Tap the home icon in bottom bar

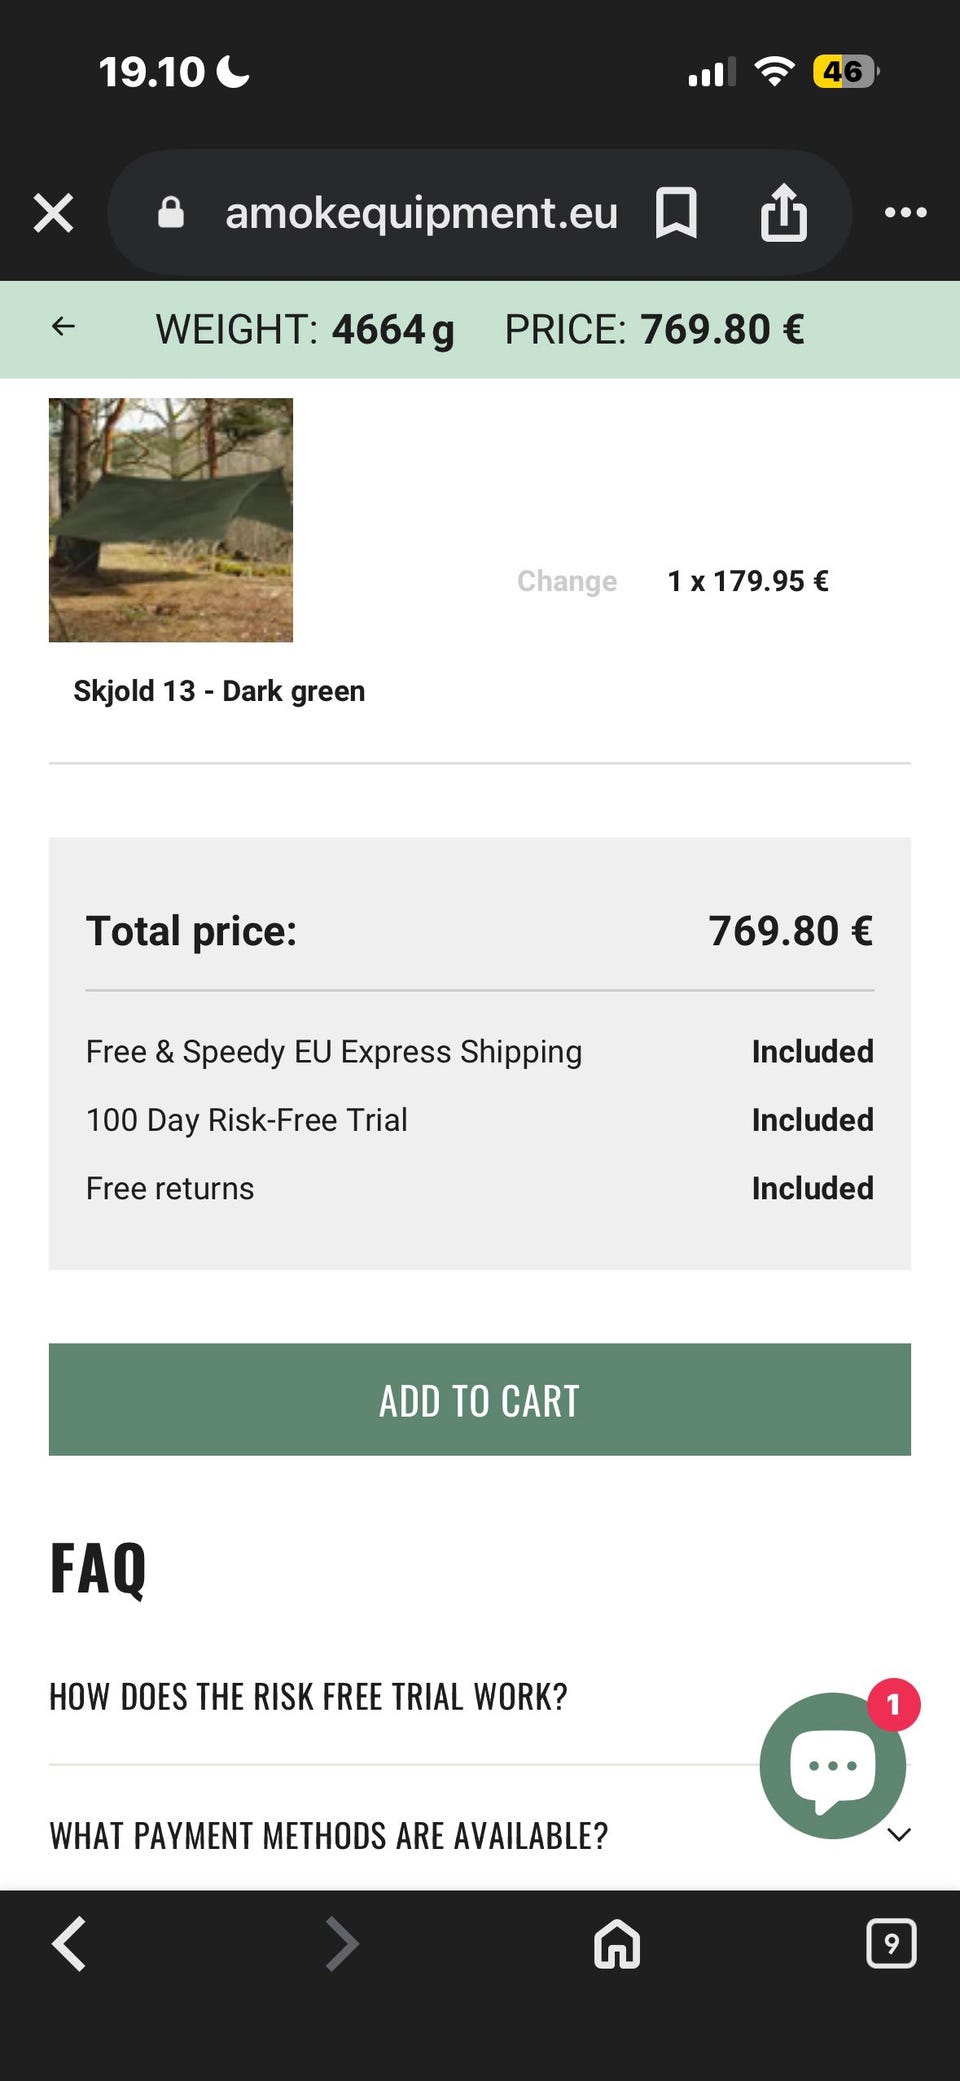coord(617,1944)
